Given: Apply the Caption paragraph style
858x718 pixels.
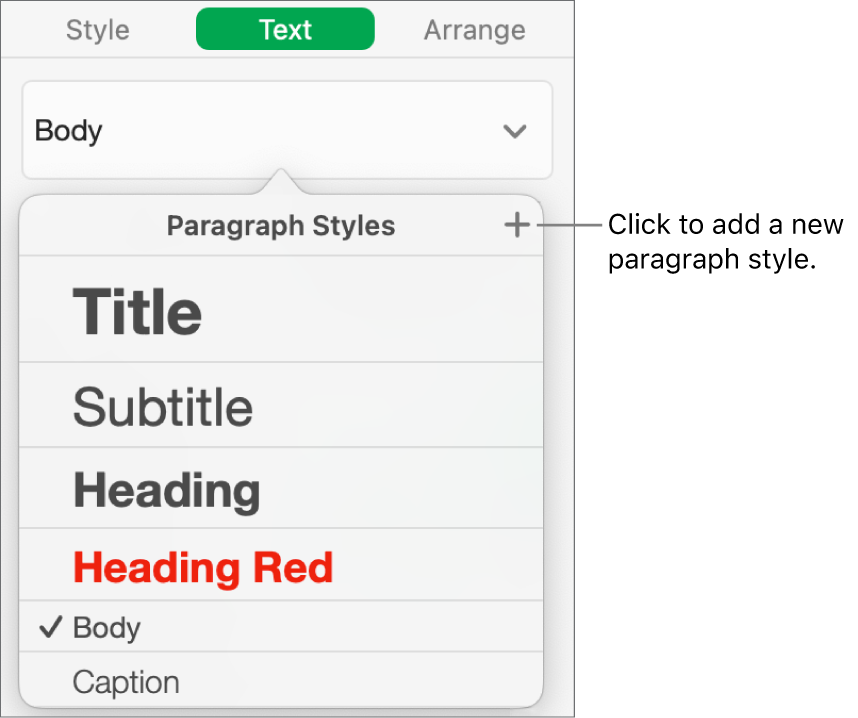Looking at the screenshot, I should tap(126, 683).
